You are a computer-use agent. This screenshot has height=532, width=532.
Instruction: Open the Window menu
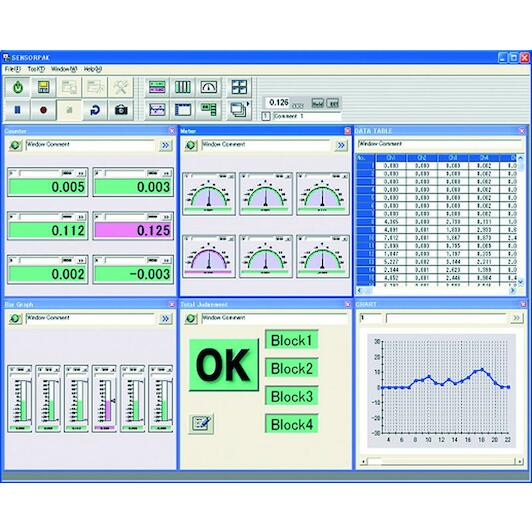[64, 69]
